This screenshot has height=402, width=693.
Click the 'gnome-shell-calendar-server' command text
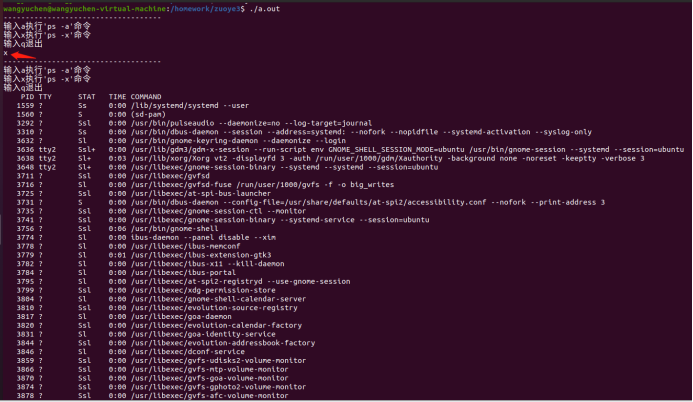click(x=218, y=299)
